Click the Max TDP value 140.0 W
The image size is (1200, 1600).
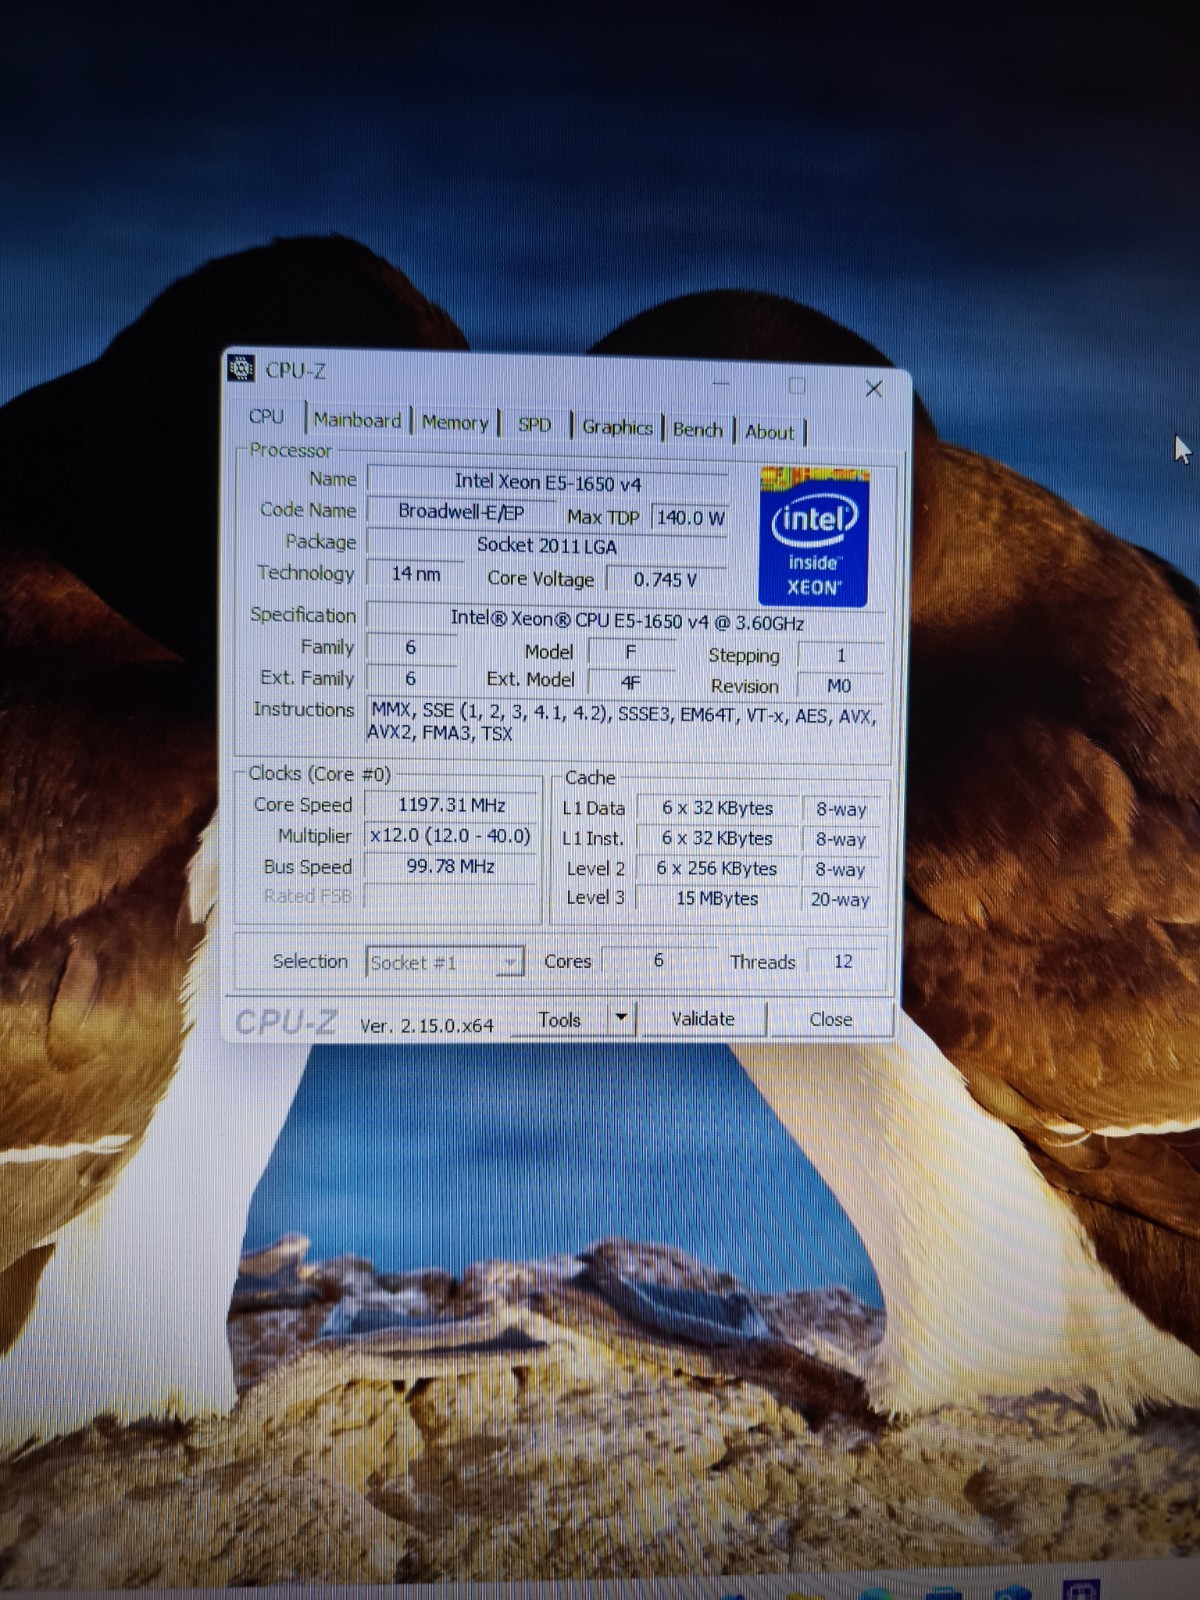(689, 518)
